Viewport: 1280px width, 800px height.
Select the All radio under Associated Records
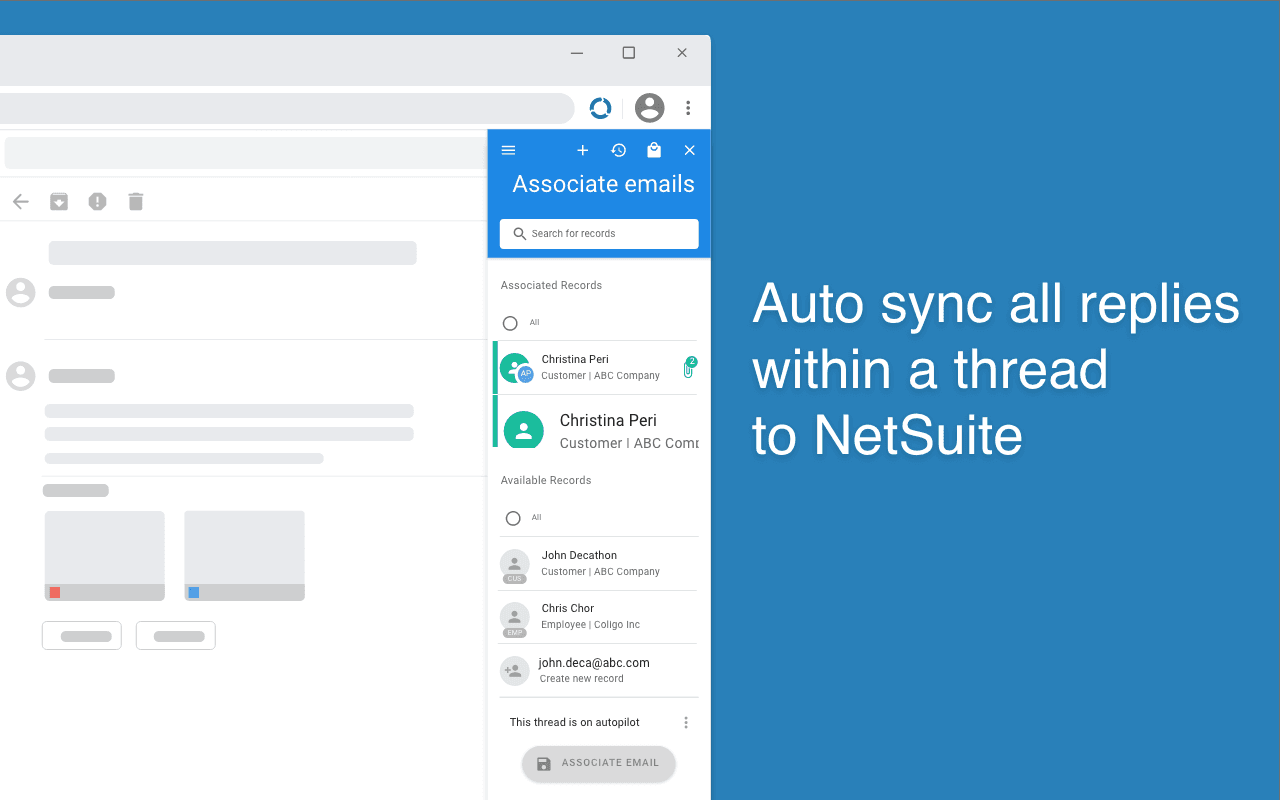pyautogui.click(x=510, y=323)
